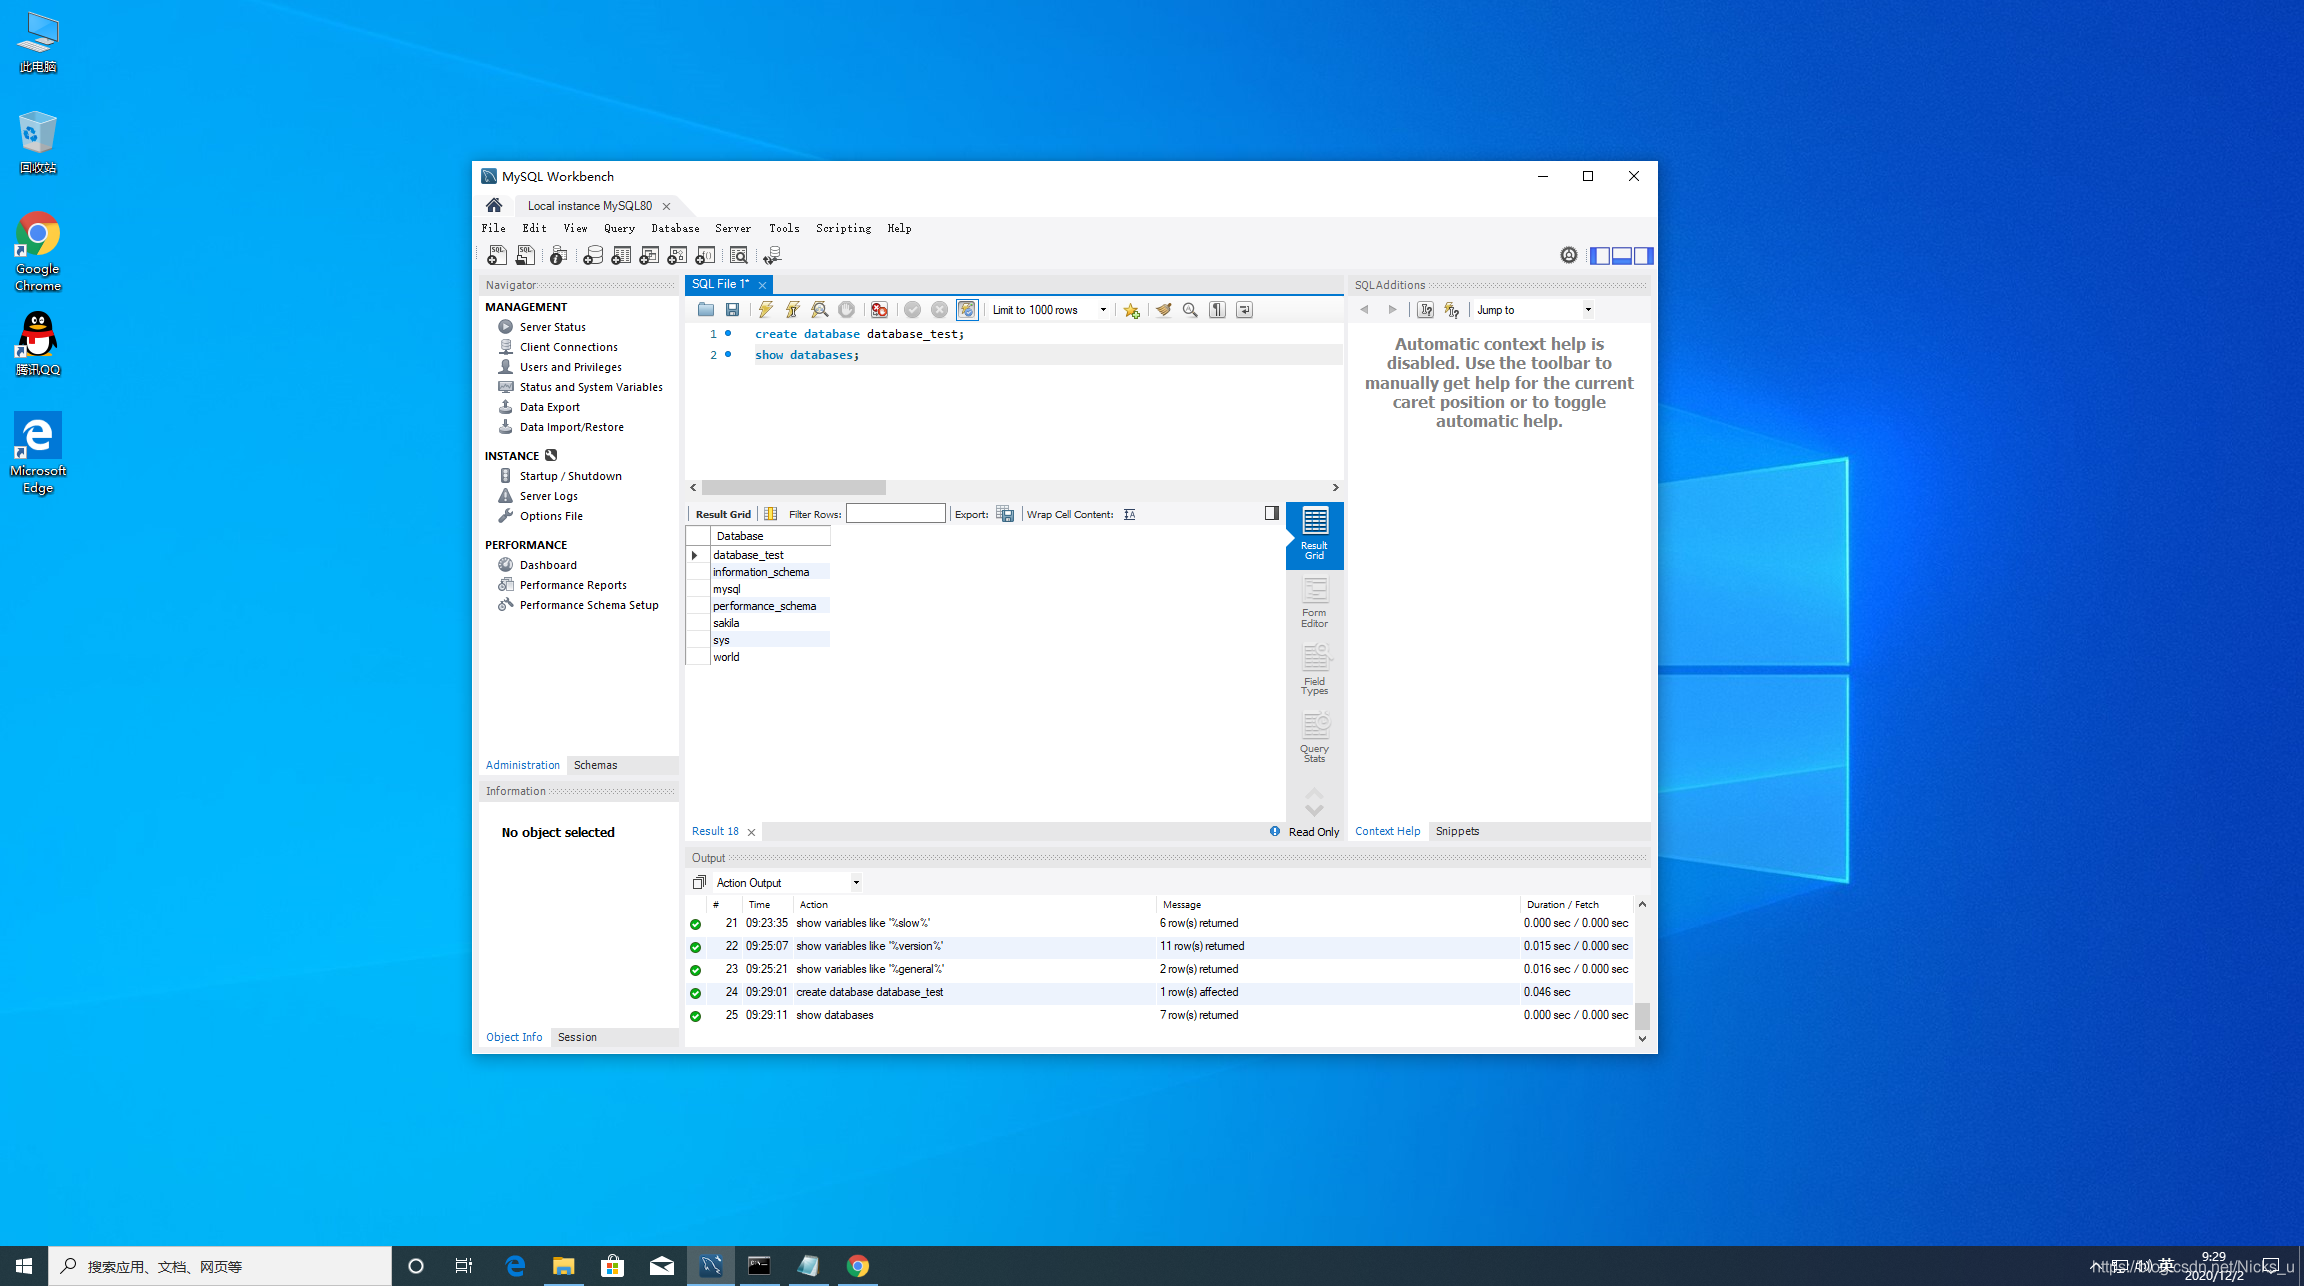Screen dimensions: 2304x1286
Task: Open Server Status in Navigator
Action: coord(552,327)
